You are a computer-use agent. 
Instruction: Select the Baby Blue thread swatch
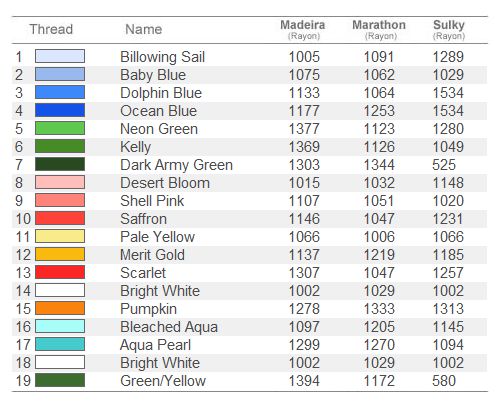[x=60, y=74]
